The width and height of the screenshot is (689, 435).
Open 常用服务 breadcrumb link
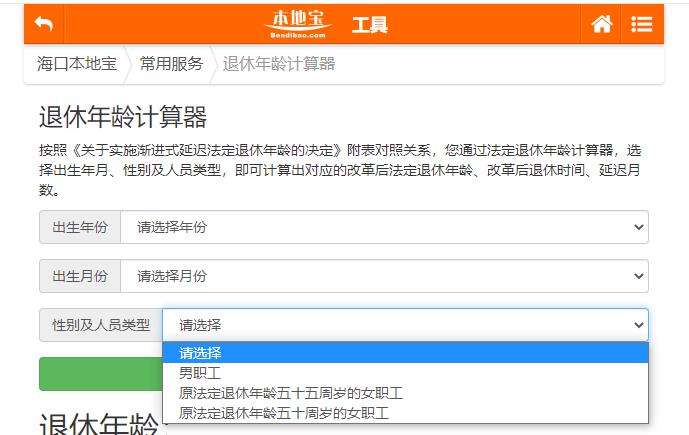[x=171, y=64]
